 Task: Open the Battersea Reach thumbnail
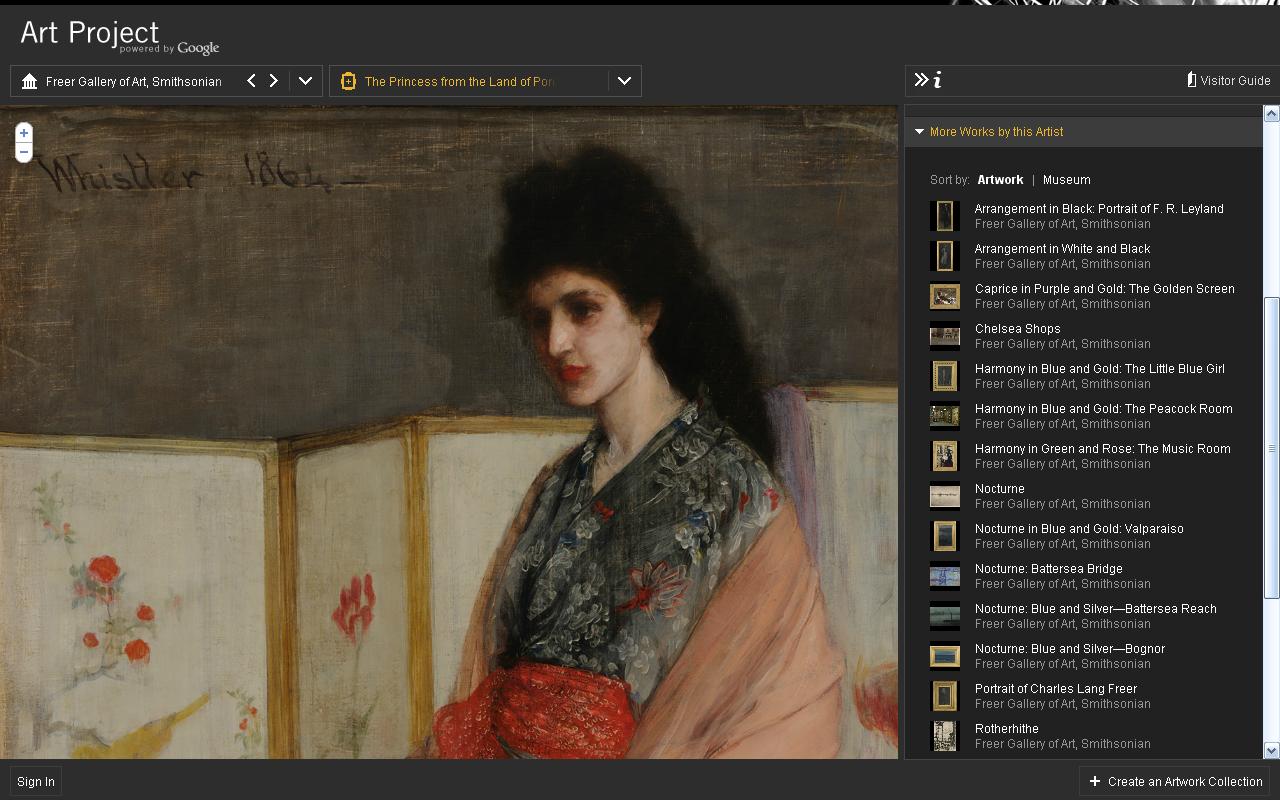944,616
